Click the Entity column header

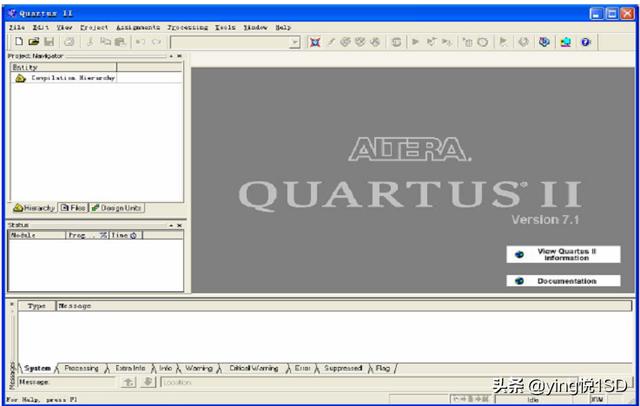tap(64, 67)
